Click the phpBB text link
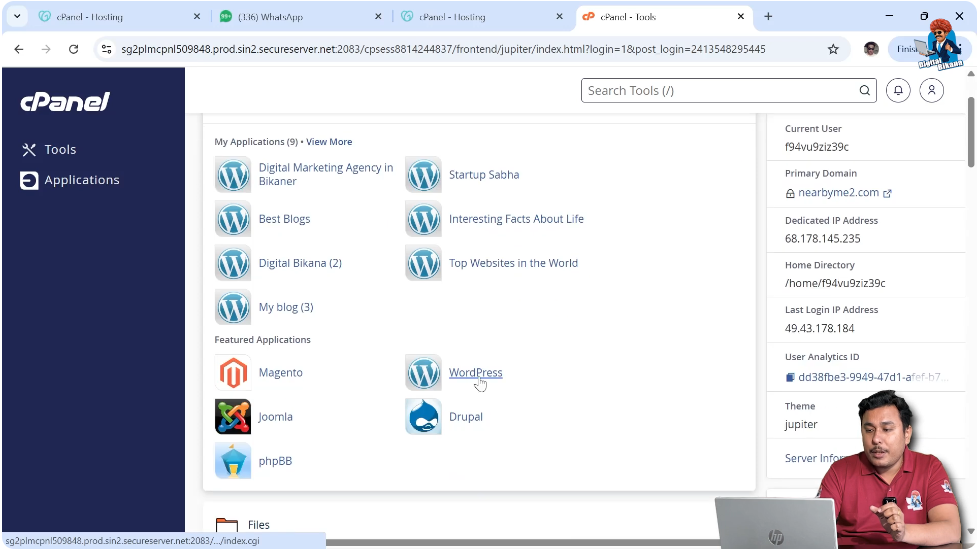Image resolution: width=977 pixels, height=549 pixels. 275,461
